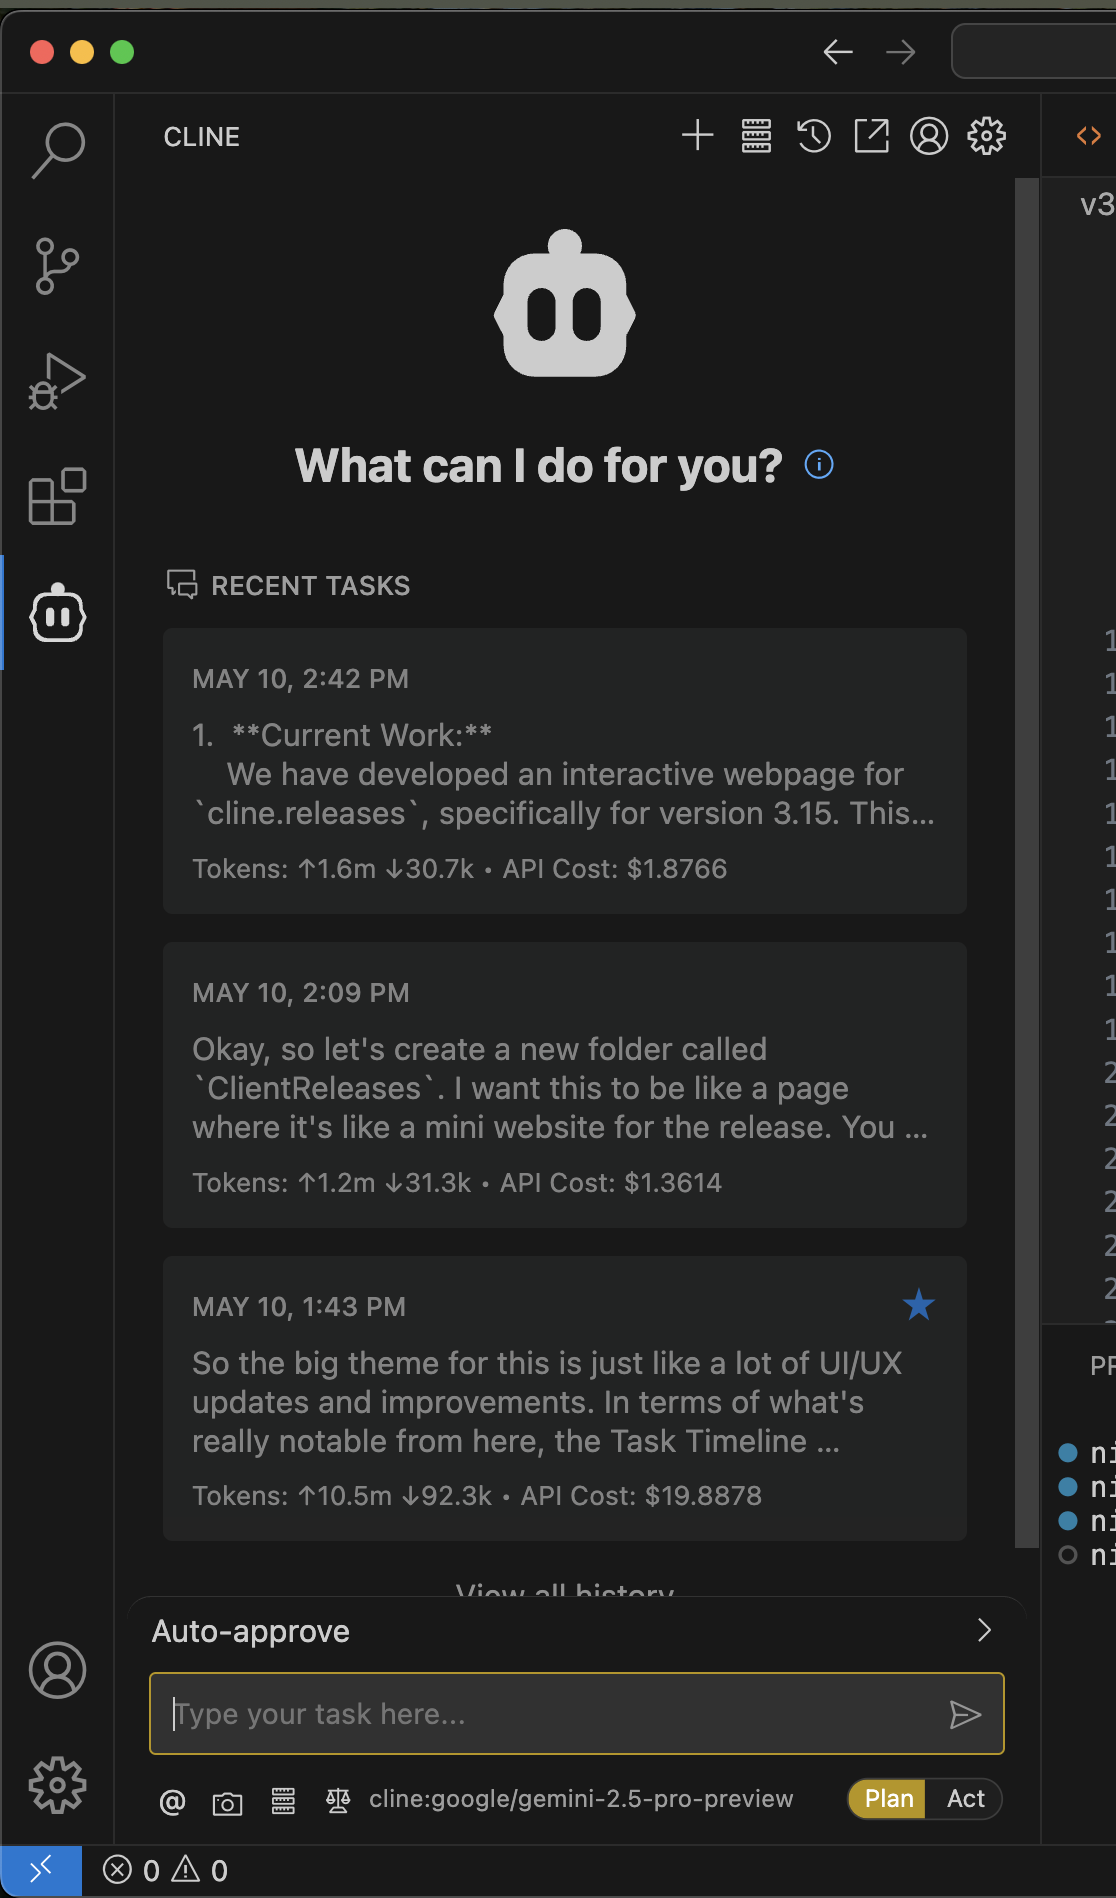Open model selector gemini-2.5-pro-preview
Viewport: 1116px width, 1898px height.
click(x=580, y=1799)
